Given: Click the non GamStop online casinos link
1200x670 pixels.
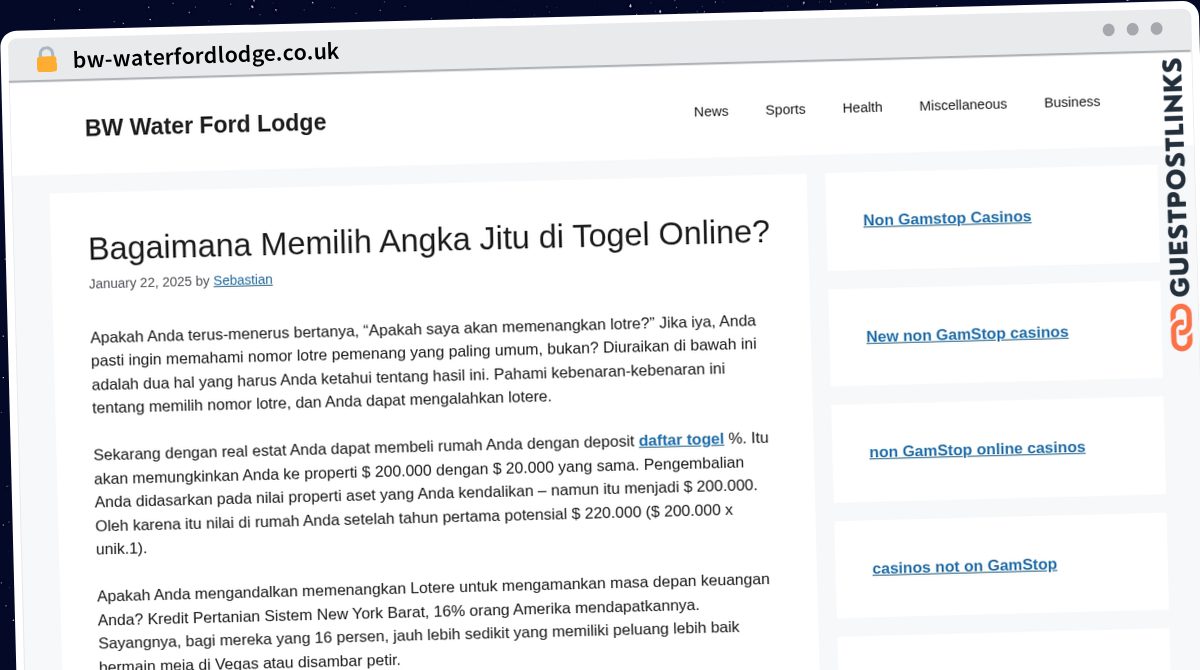Looking at the screenshot, I should [977, 450].
